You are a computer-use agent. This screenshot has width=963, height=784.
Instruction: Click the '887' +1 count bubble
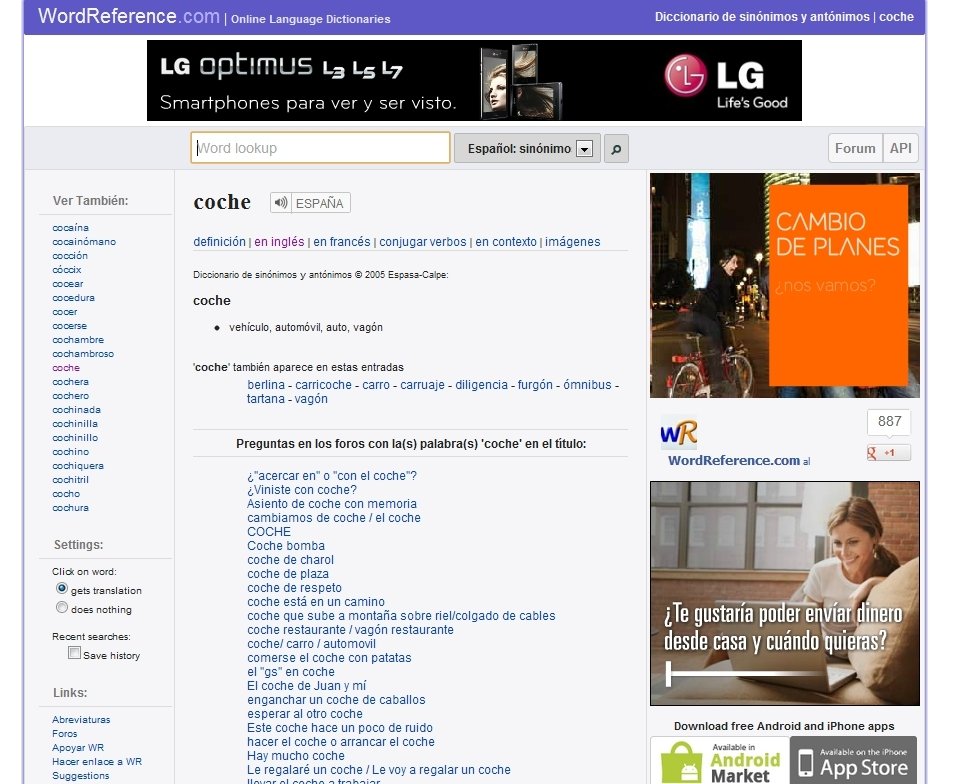point(889,422)
